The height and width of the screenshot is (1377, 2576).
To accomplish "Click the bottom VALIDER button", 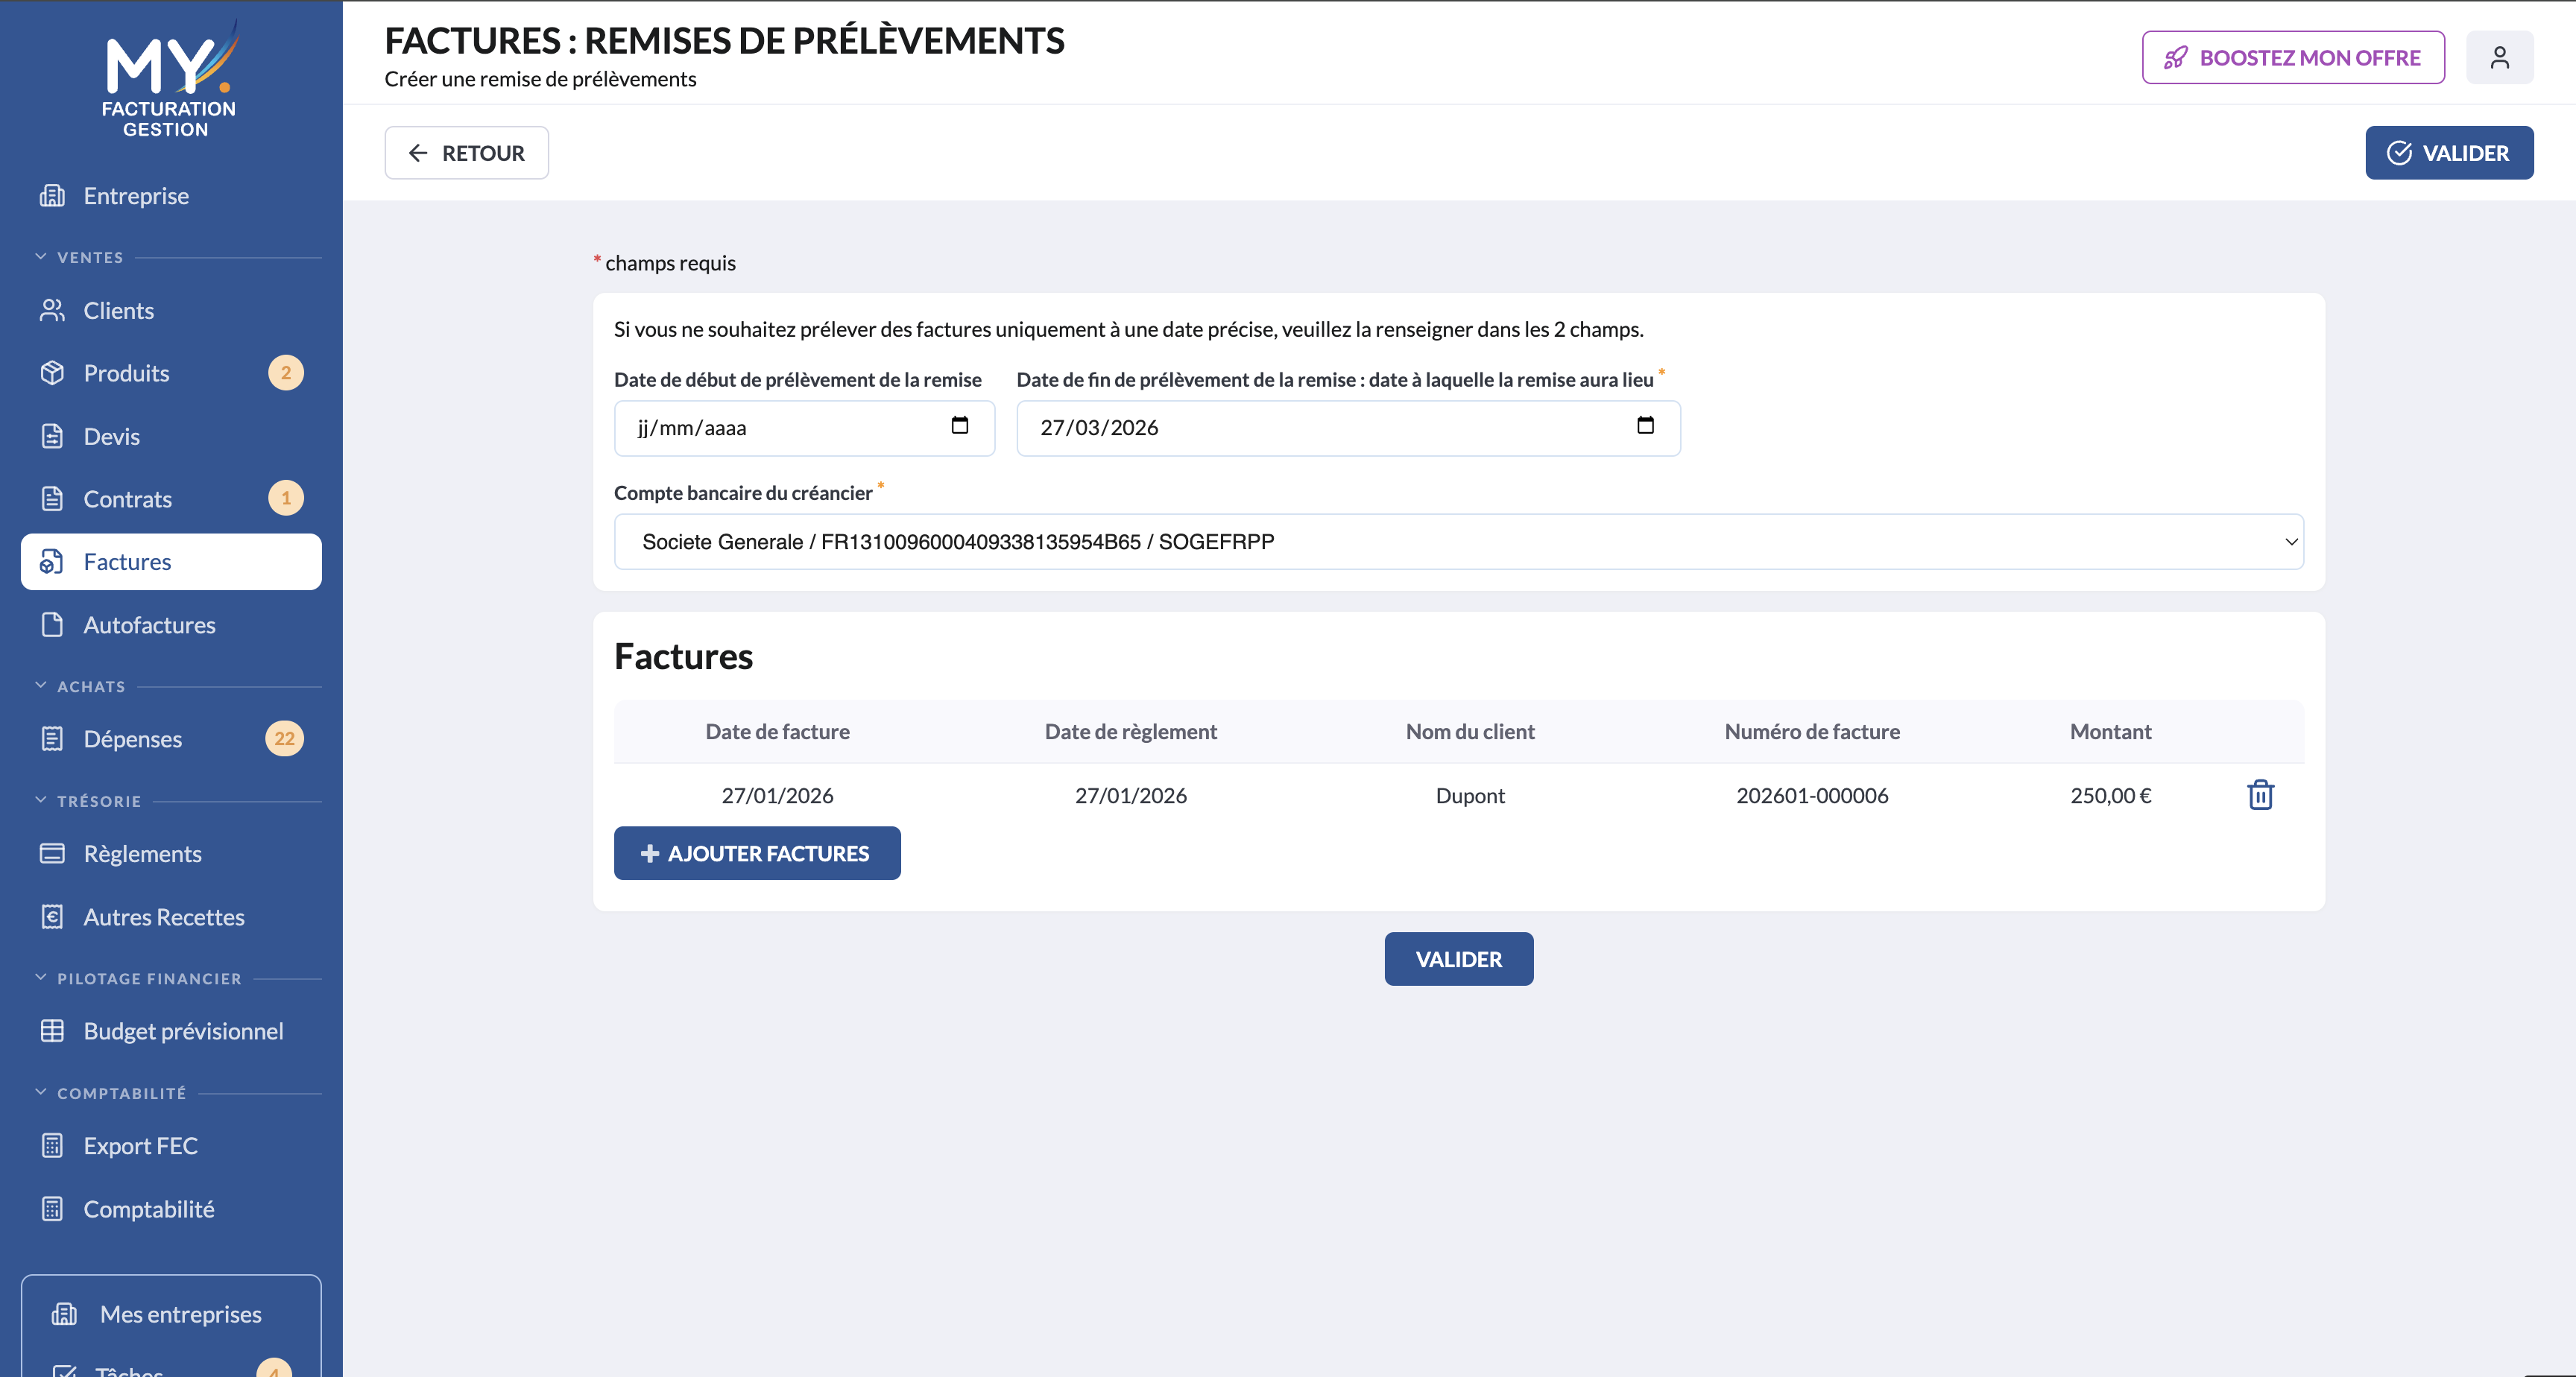I will point(1458,959).
